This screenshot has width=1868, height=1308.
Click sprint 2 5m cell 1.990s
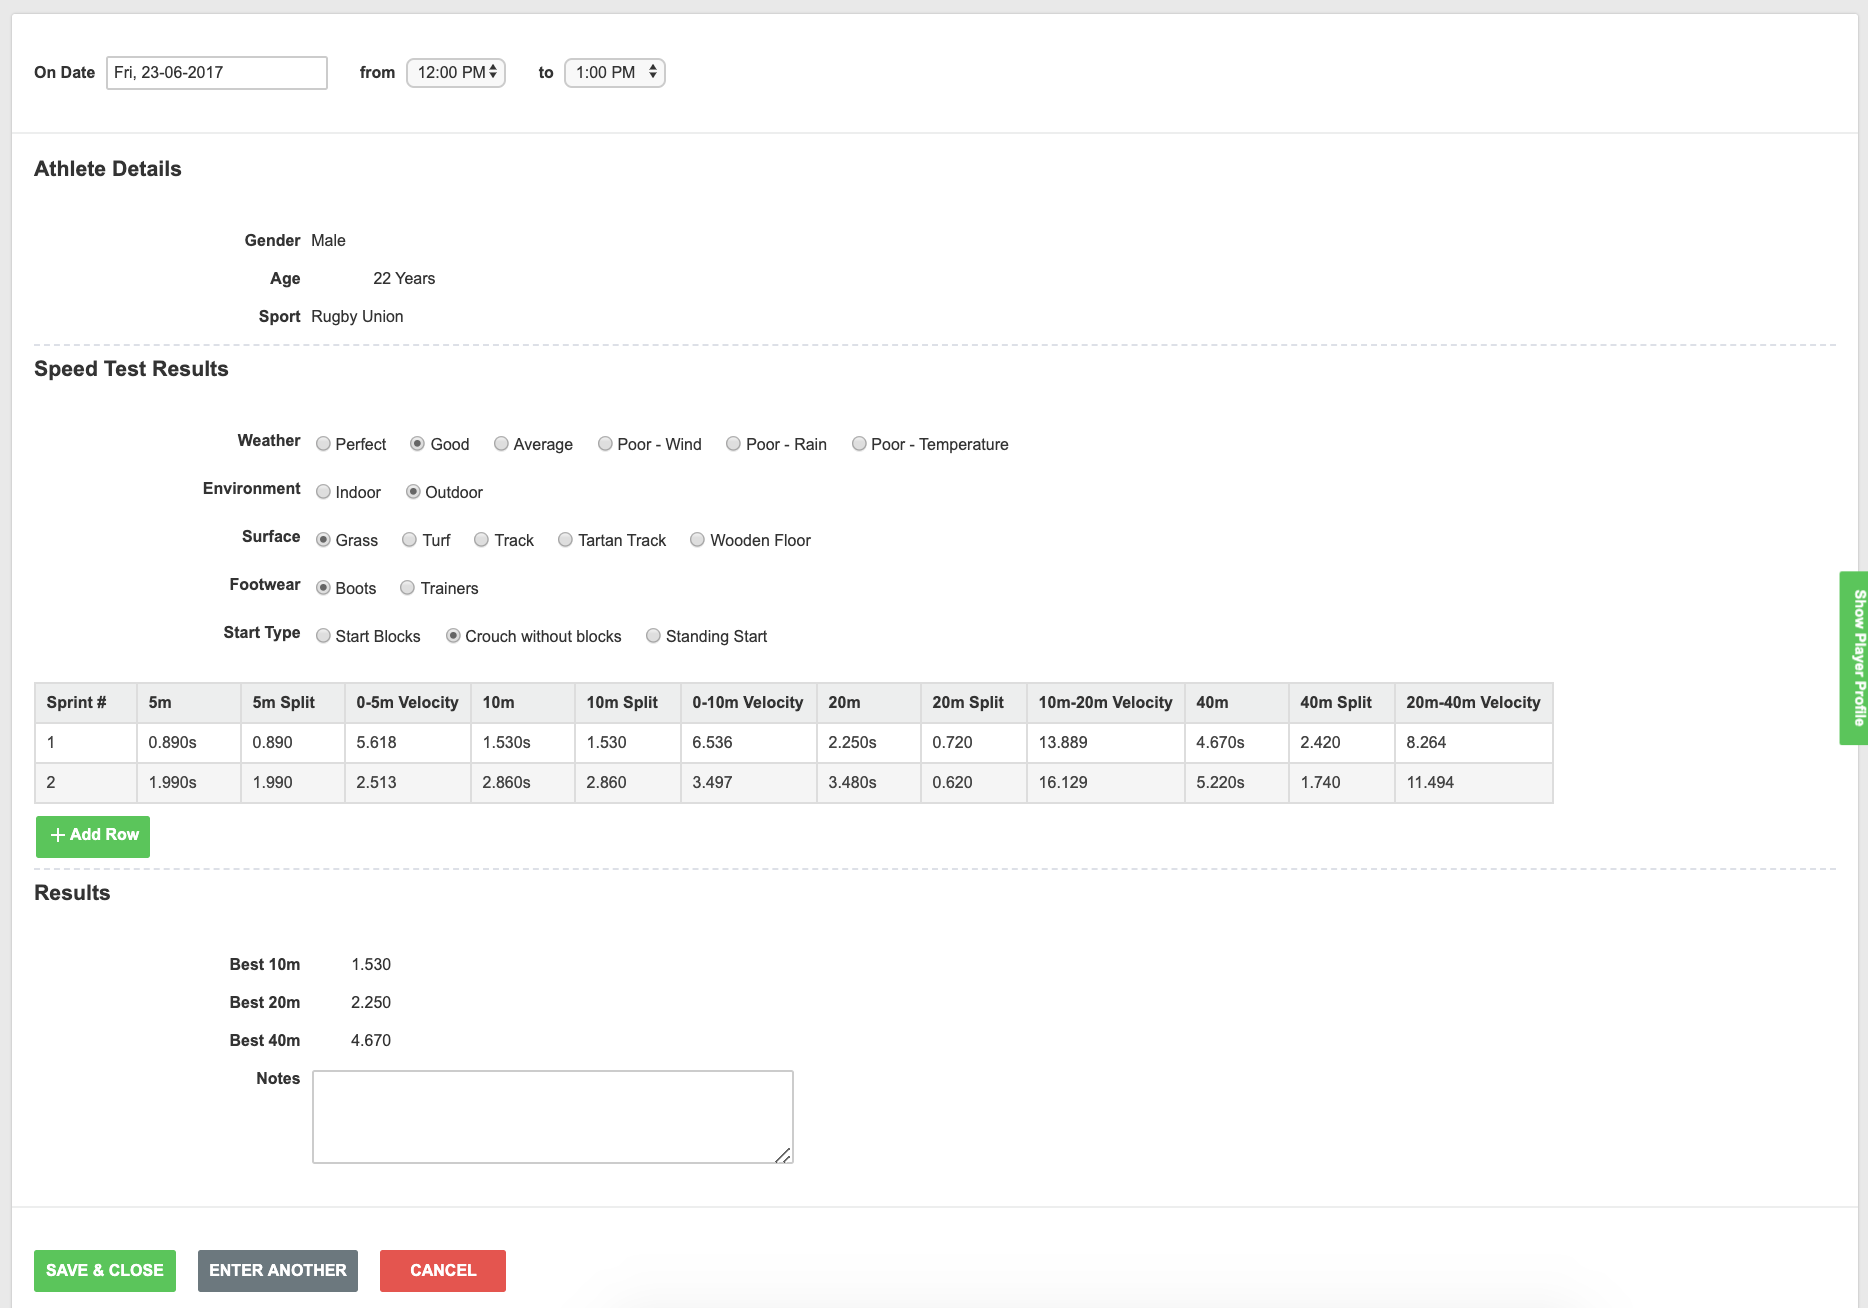coord(189,783)
